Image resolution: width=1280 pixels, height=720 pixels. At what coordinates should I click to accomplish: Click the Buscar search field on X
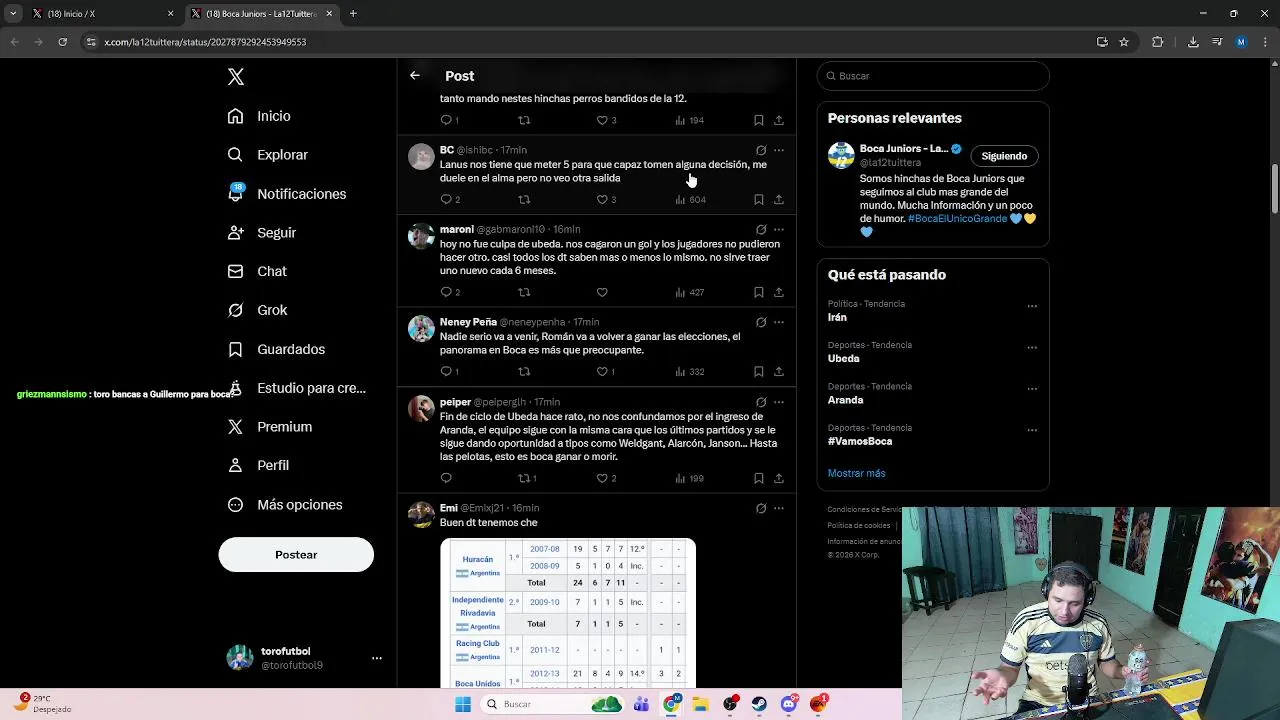click(x=934, y=76)
